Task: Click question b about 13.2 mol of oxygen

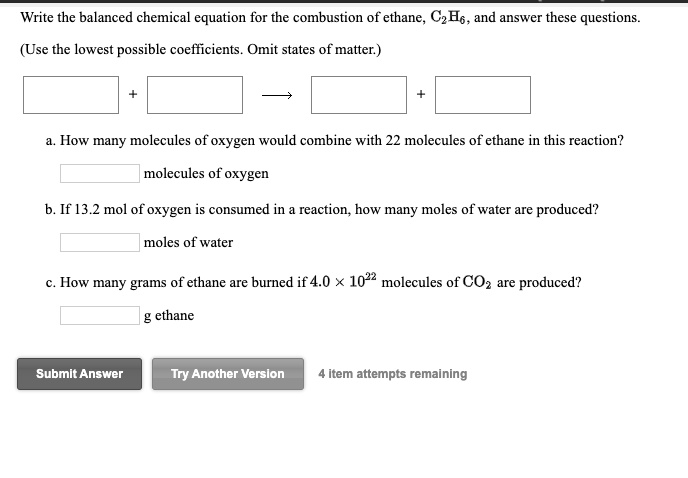Action: 321,210
